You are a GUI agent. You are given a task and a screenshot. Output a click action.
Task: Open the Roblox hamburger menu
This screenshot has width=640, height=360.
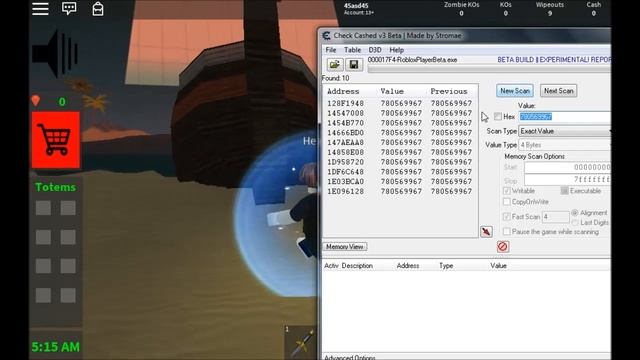40,9
